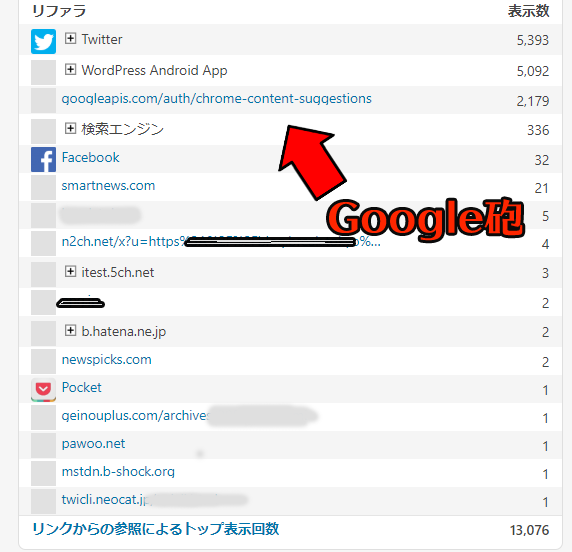Click the Facebook logo icon
Image resolution: width=572 pixels, height=552 pixels.
pos(43,159)
